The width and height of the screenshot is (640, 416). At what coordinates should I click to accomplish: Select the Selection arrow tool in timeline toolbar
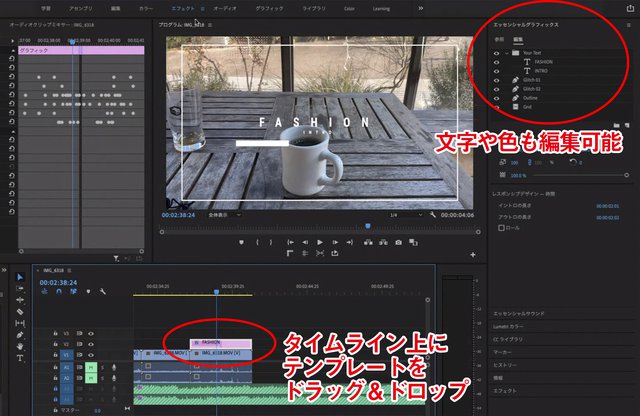[20, 277]
